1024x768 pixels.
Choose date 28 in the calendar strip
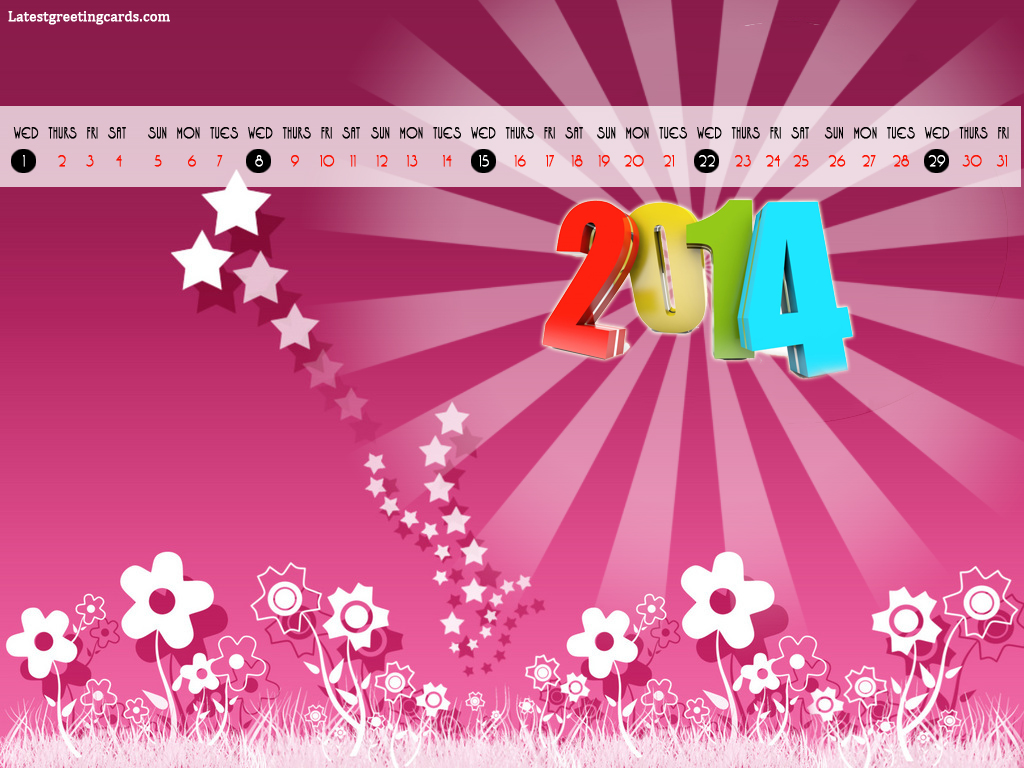901,161
